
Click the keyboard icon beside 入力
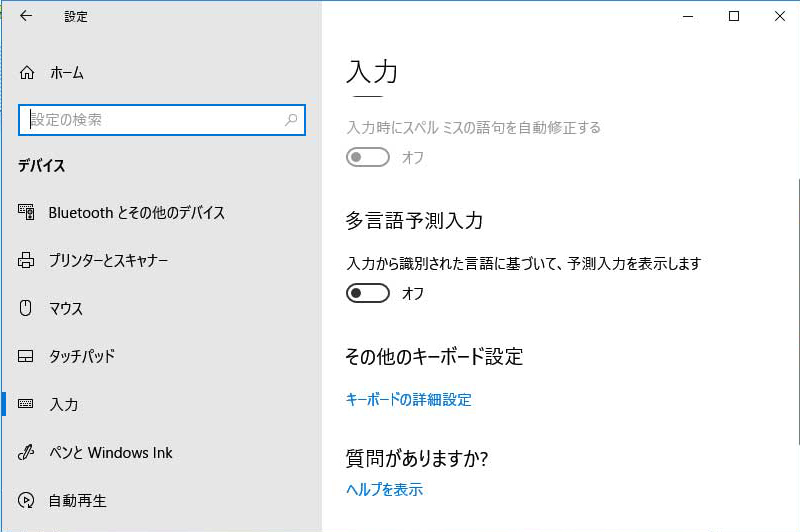tap(27, 405)
